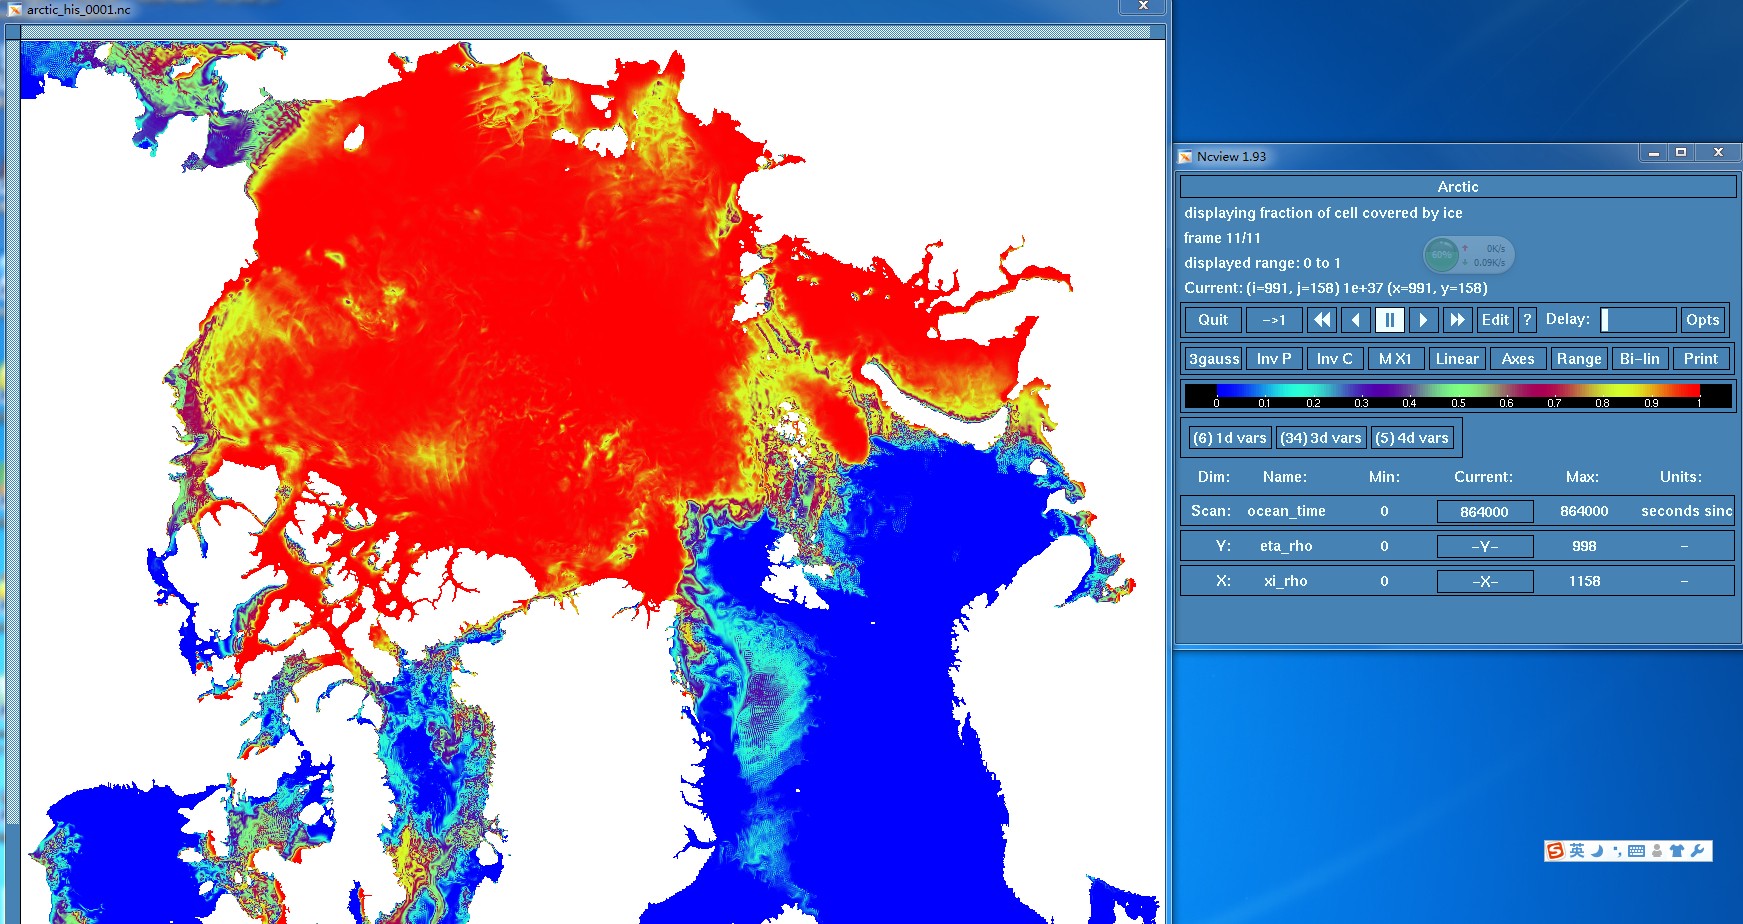The height and width of the screenshot is (924, 1743).
Task: Open the Sogou wrench settings icon
Action: click(1698, 851)
